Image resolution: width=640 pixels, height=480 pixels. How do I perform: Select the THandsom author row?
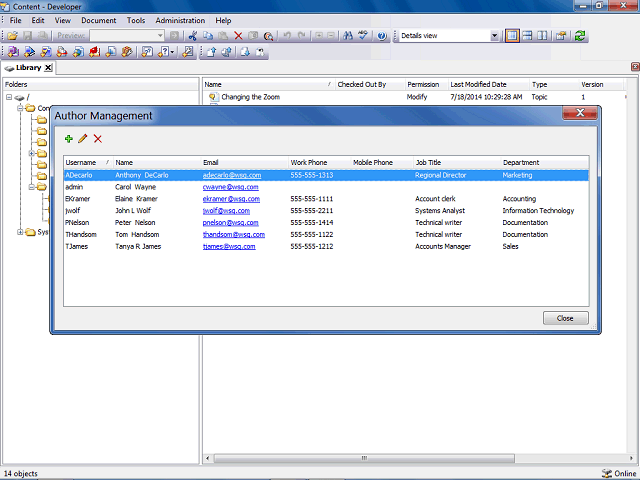326,235
